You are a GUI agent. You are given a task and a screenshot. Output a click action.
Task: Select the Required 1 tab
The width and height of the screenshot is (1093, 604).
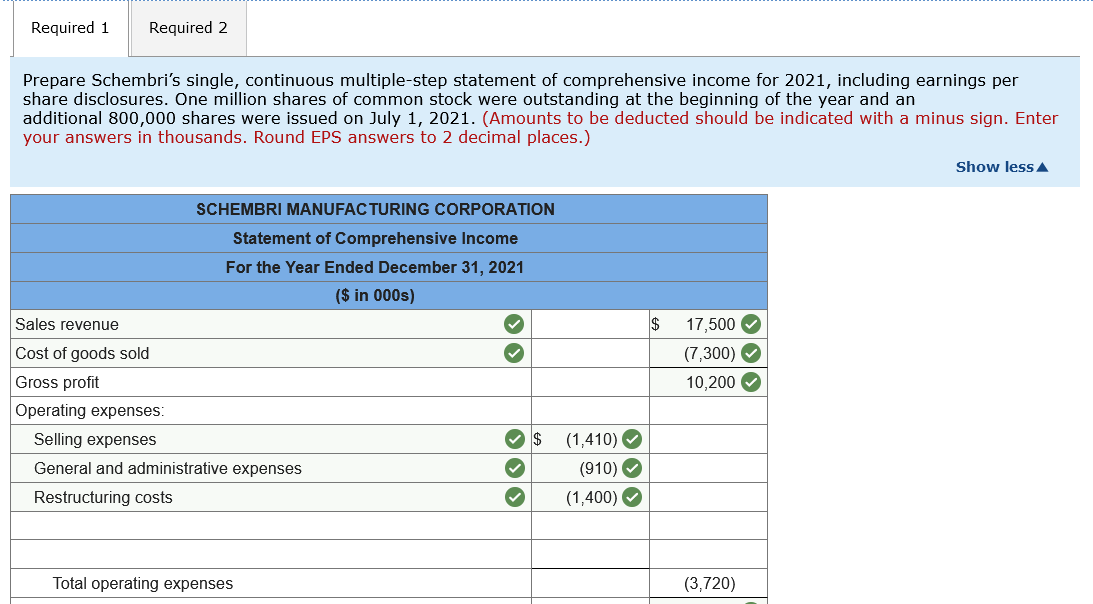point(70,28)
